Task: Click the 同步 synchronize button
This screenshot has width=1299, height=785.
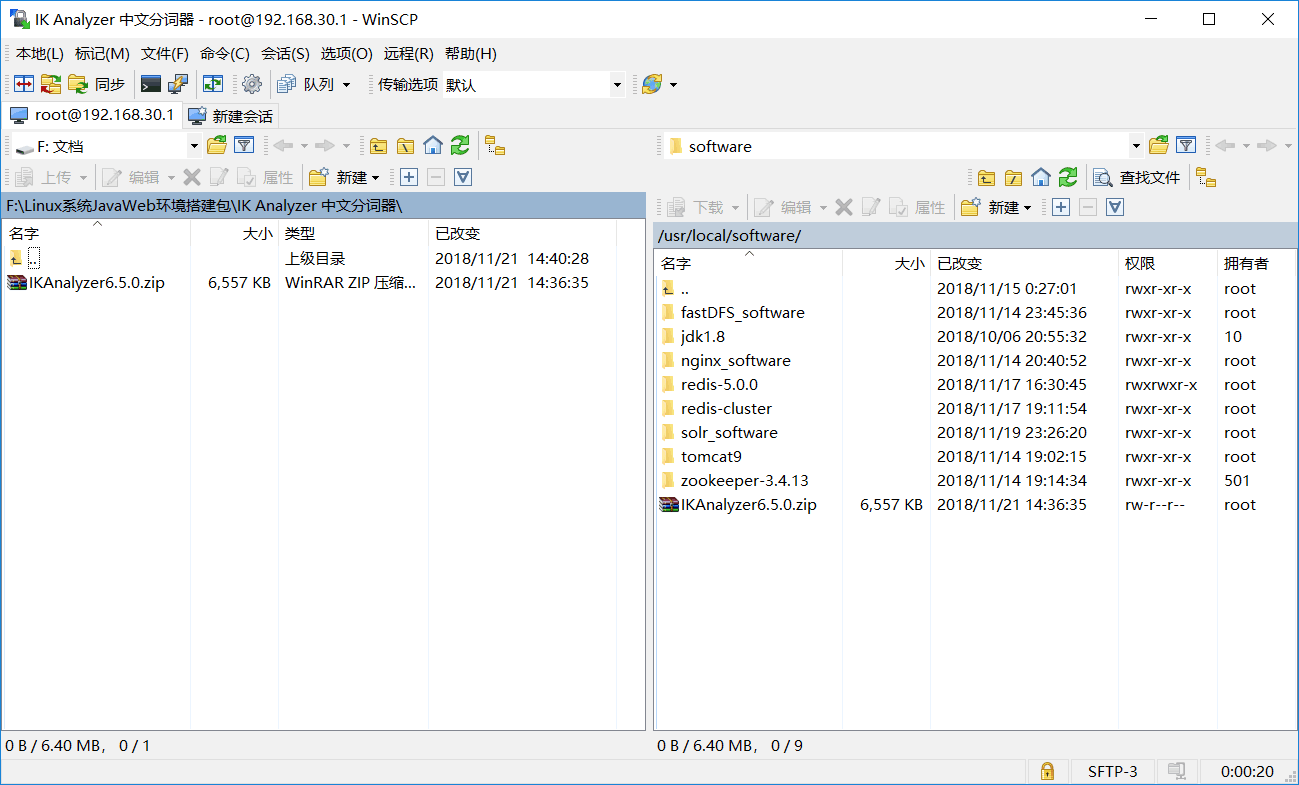Action: (x=97, y=85)
